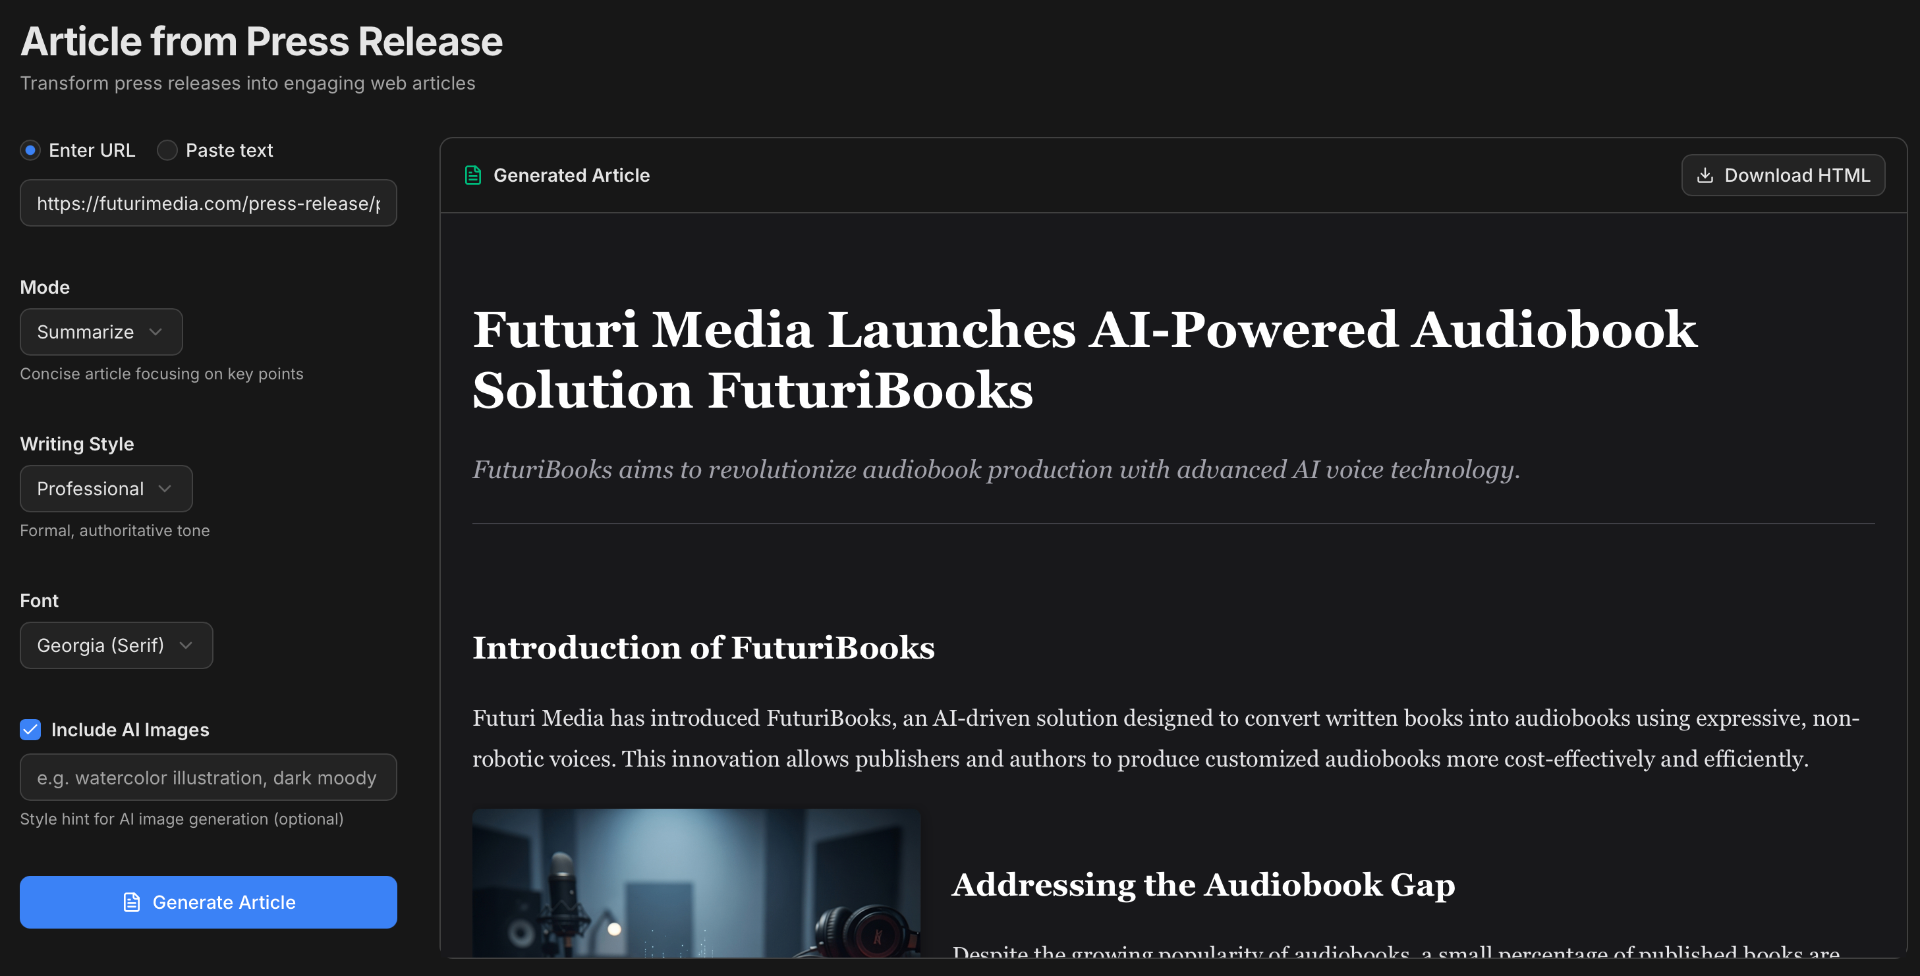Click the italic FuturiBooks subtitle sentence
The width and height of the screenshot is (1920, 976).
click(x=996, y=469)
